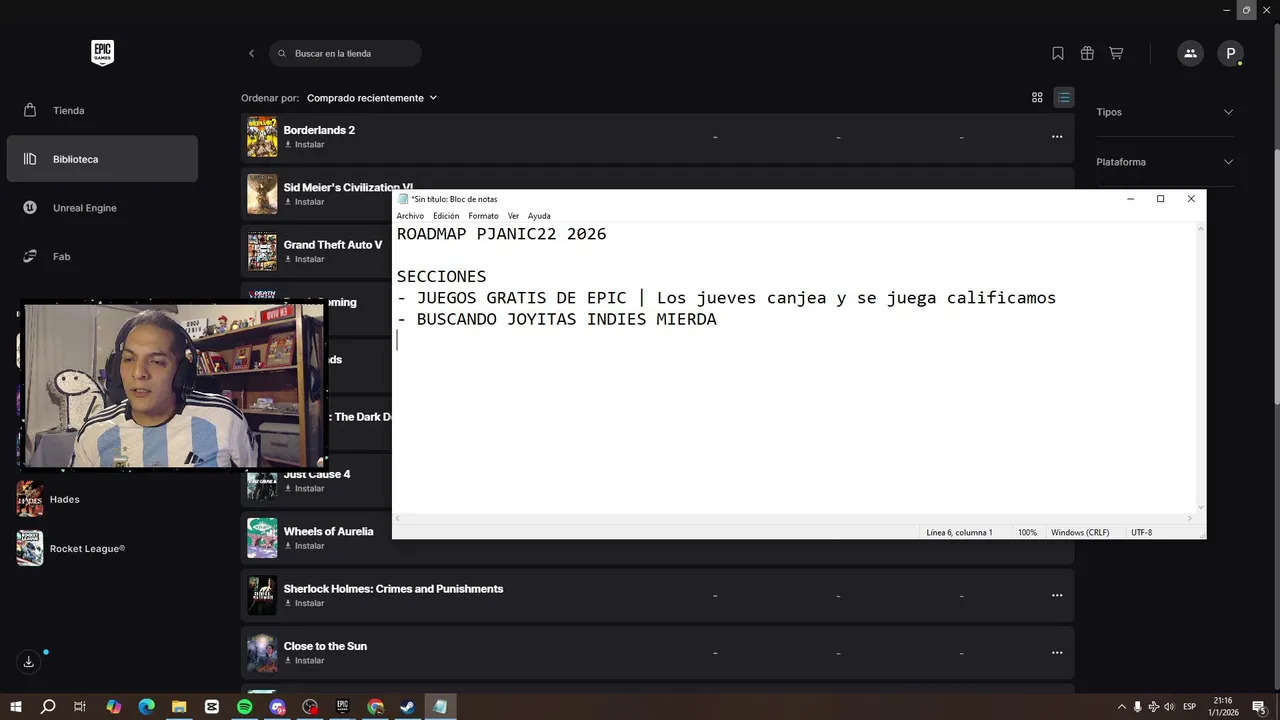Expand the Plataforma filter
1280x720 pixels.
(x=1165, y=162)
